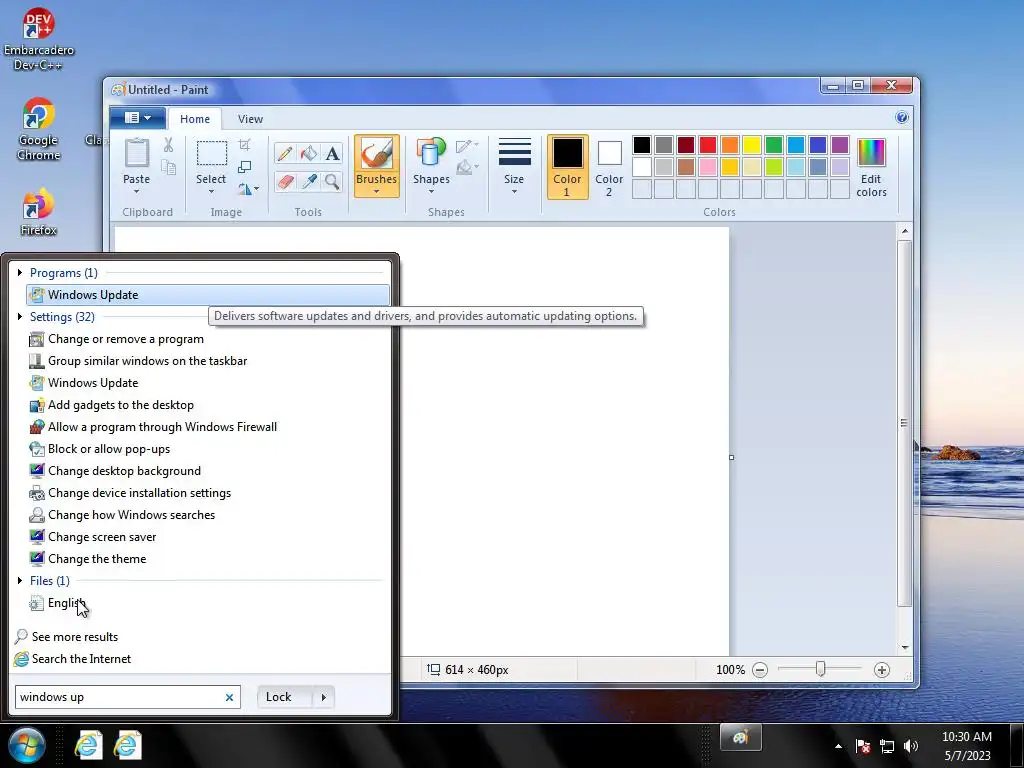Viewport: 1024px width, 768px height.
Task: Open the Shapes gallery icon
Action: pyautogui.click(x=431, y=153)
